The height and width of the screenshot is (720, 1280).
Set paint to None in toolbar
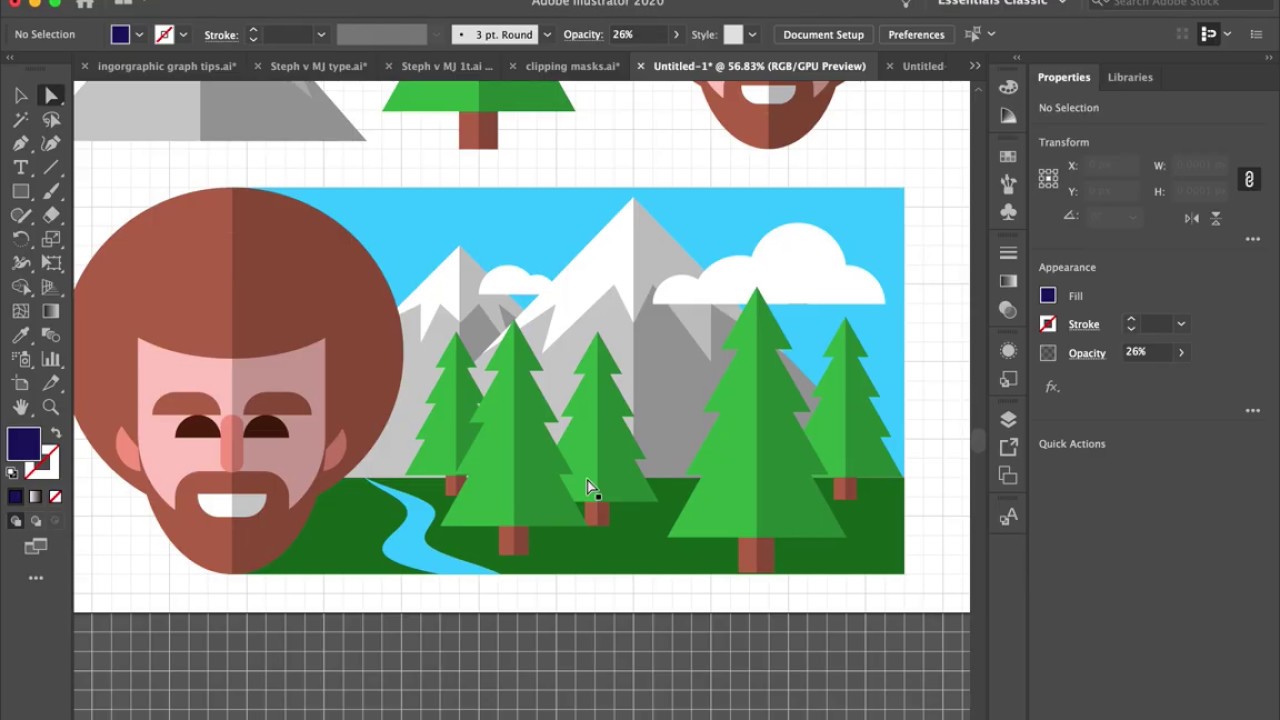click(x=55, y=497)
